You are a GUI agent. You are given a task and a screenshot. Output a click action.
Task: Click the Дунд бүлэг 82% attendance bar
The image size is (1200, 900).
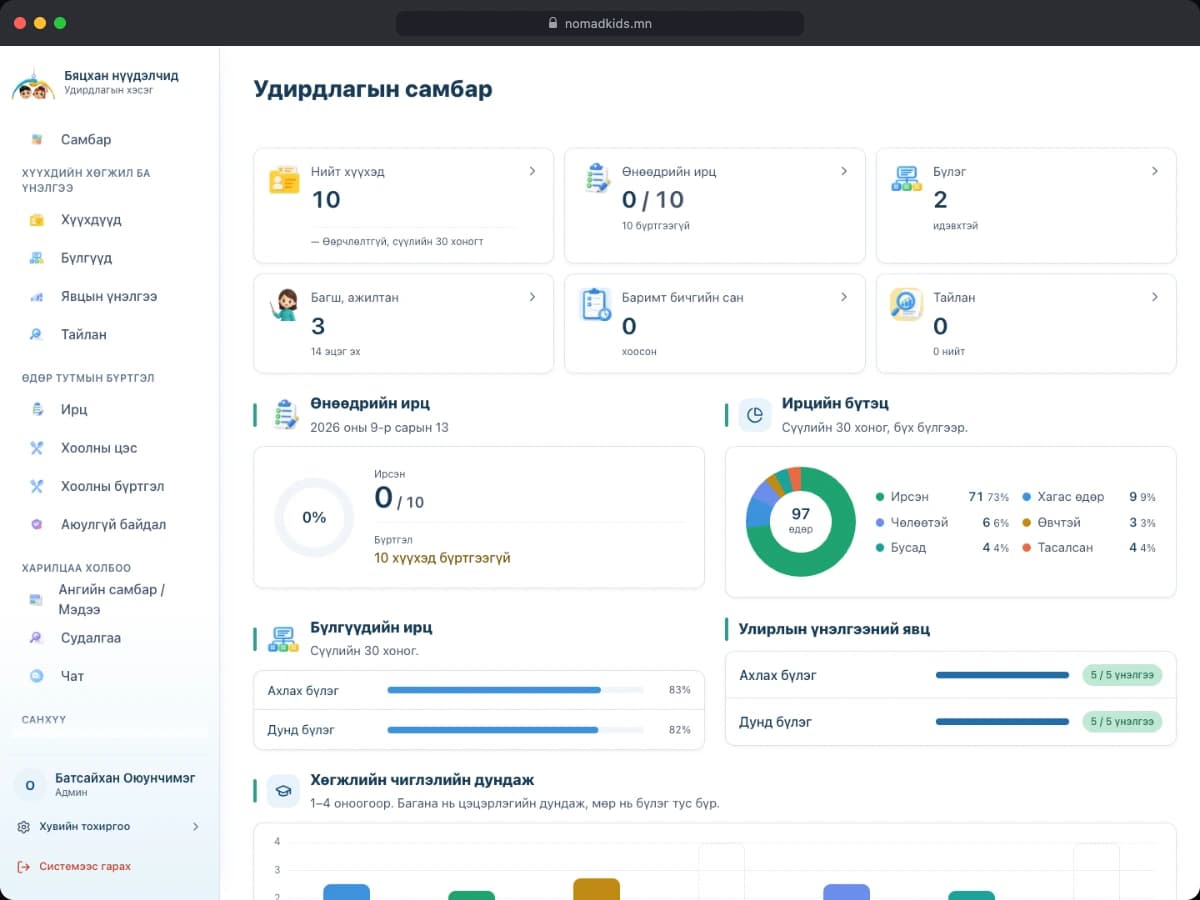pyautogui.click(x=515, y=730)
